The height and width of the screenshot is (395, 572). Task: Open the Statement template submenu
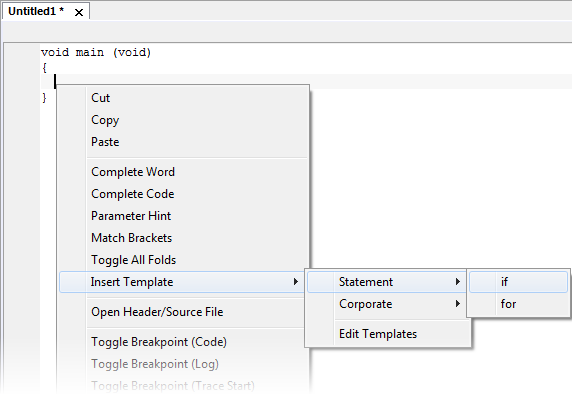(387, 282)
